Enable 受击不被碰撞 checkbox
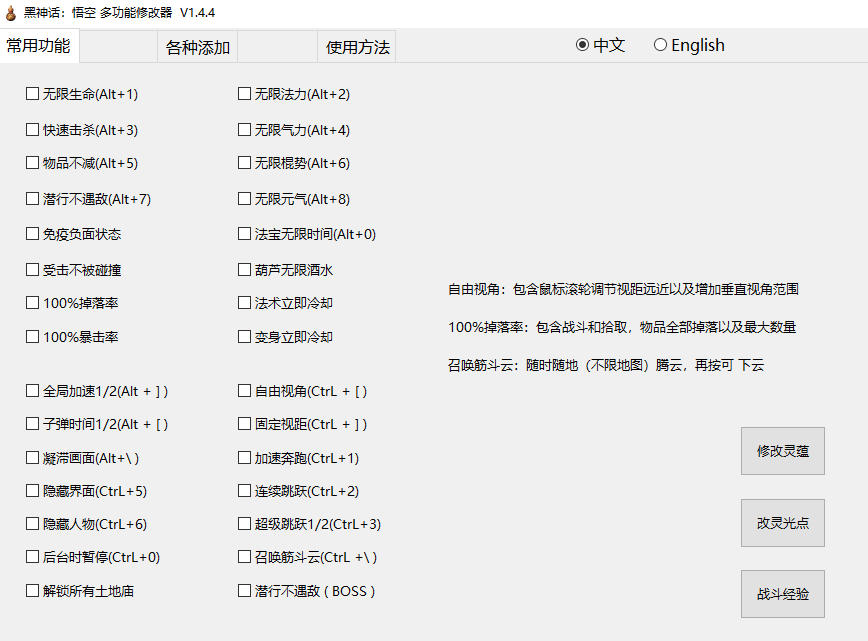This screenshot has width=868, height=641. click(x=33, y=270)
